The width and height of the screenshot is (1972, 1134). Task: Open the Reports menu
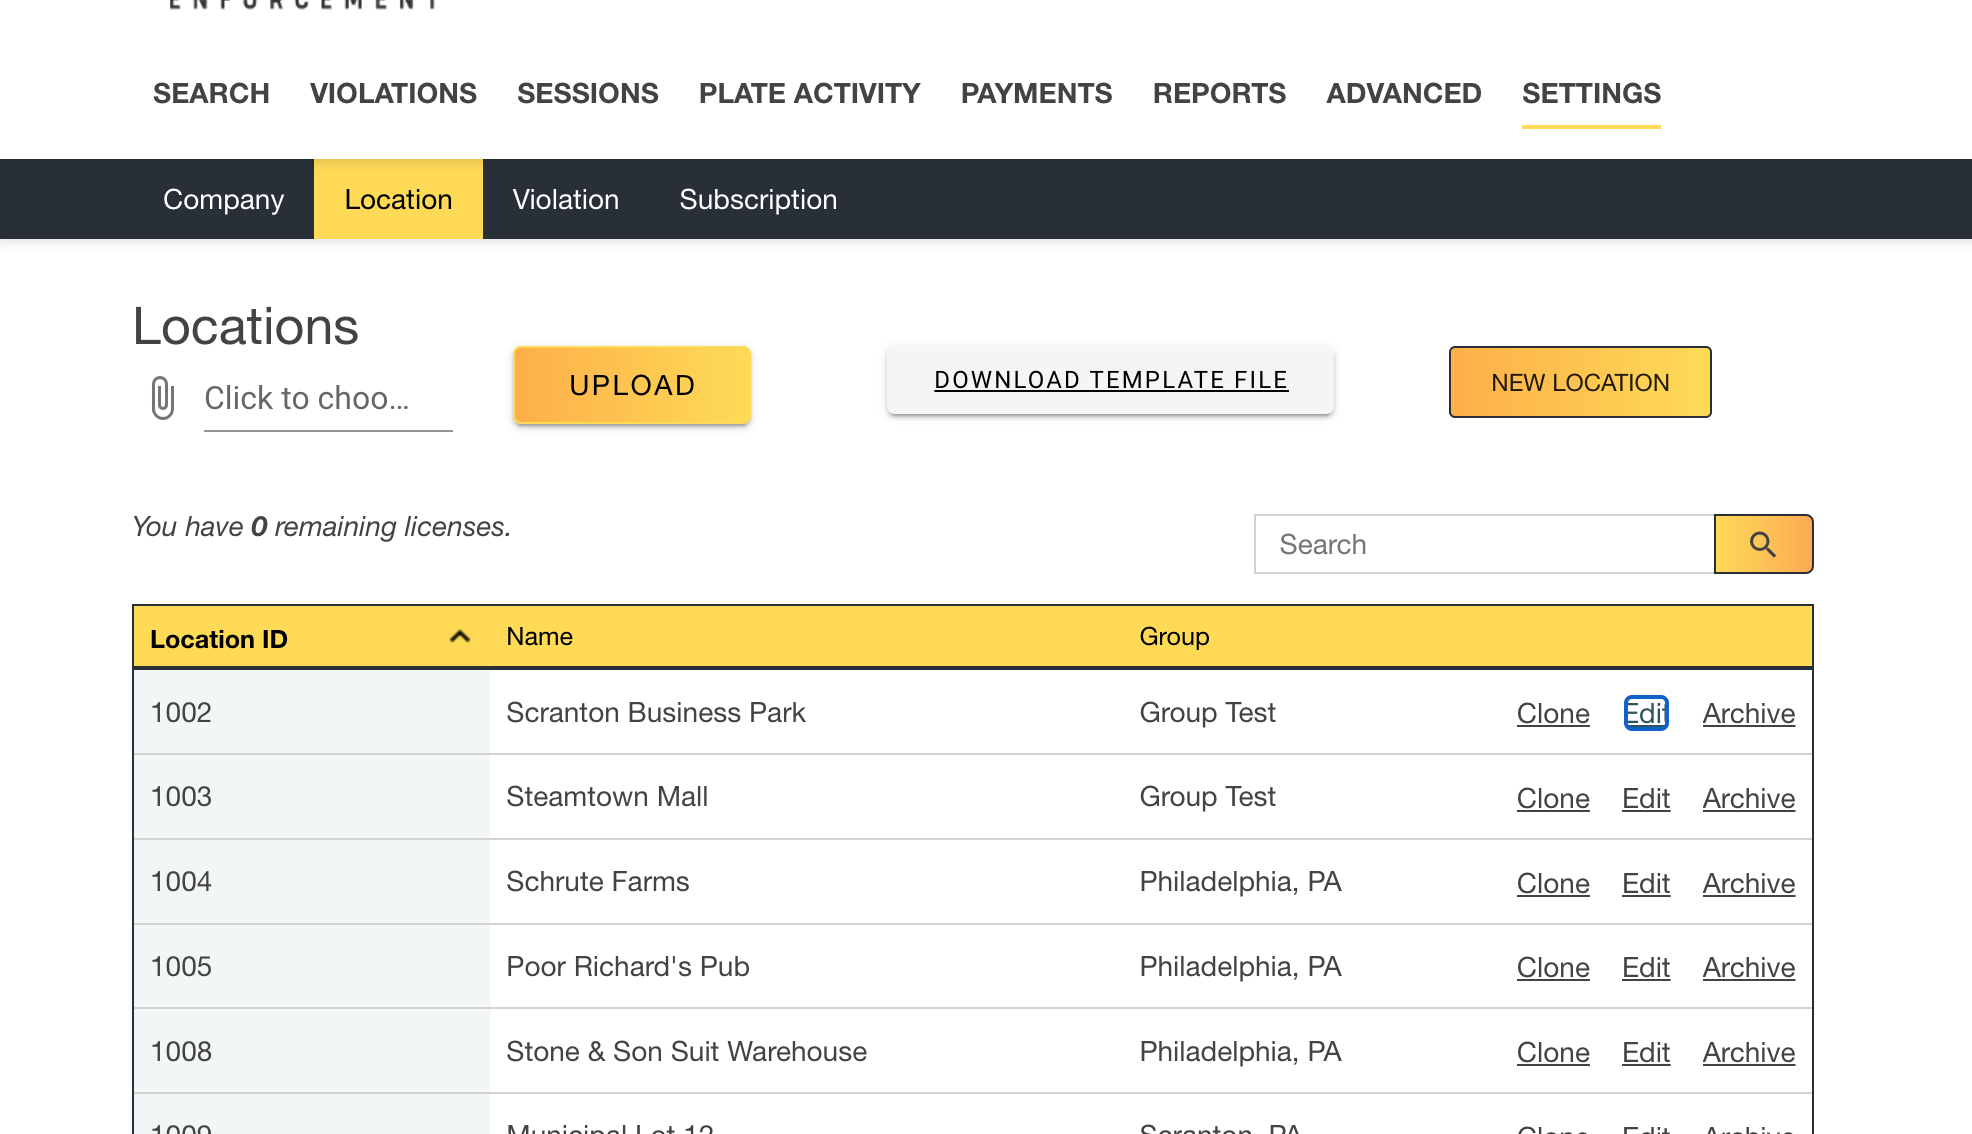click(x=1218, y=93)
